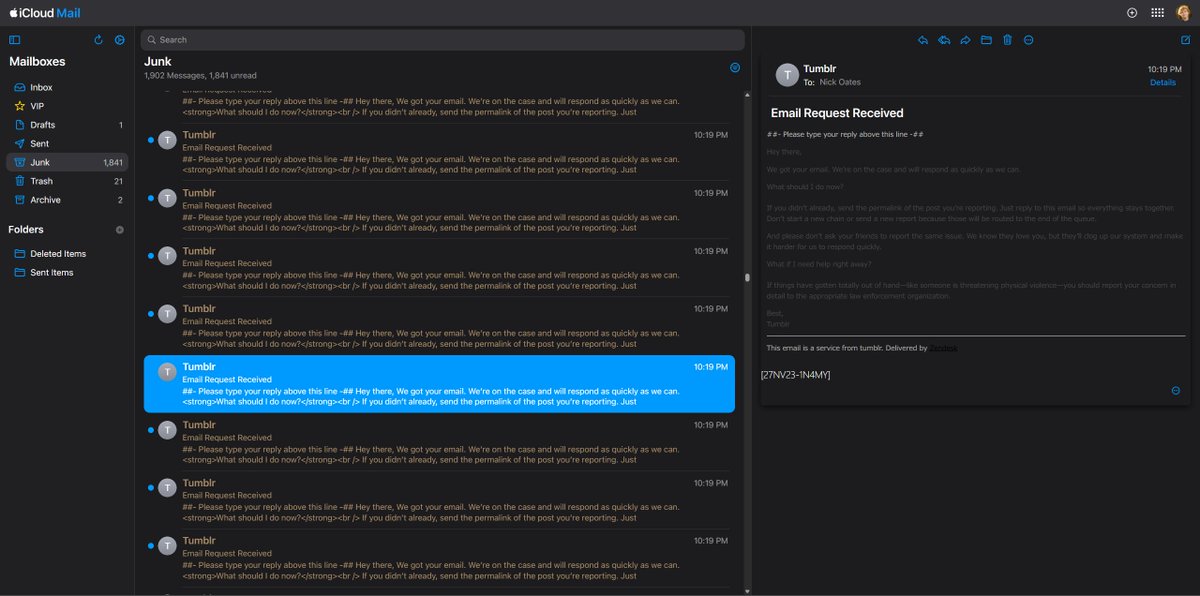This screenshot has width=1200, height=596.
Task: Click the Junk list title
Action: click(158, 62)
